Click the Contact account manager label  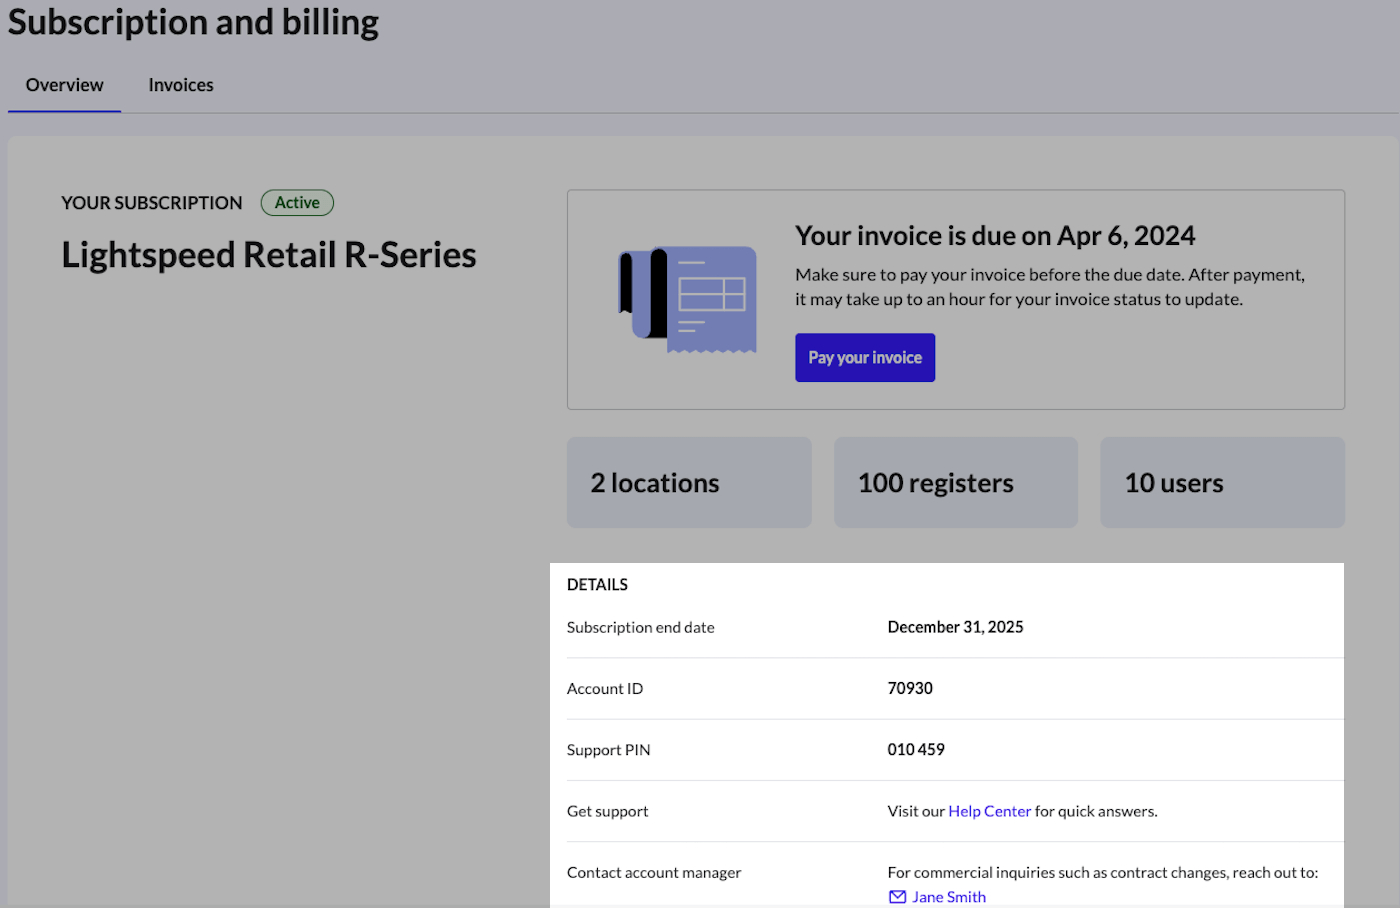(x=654, y=872)
